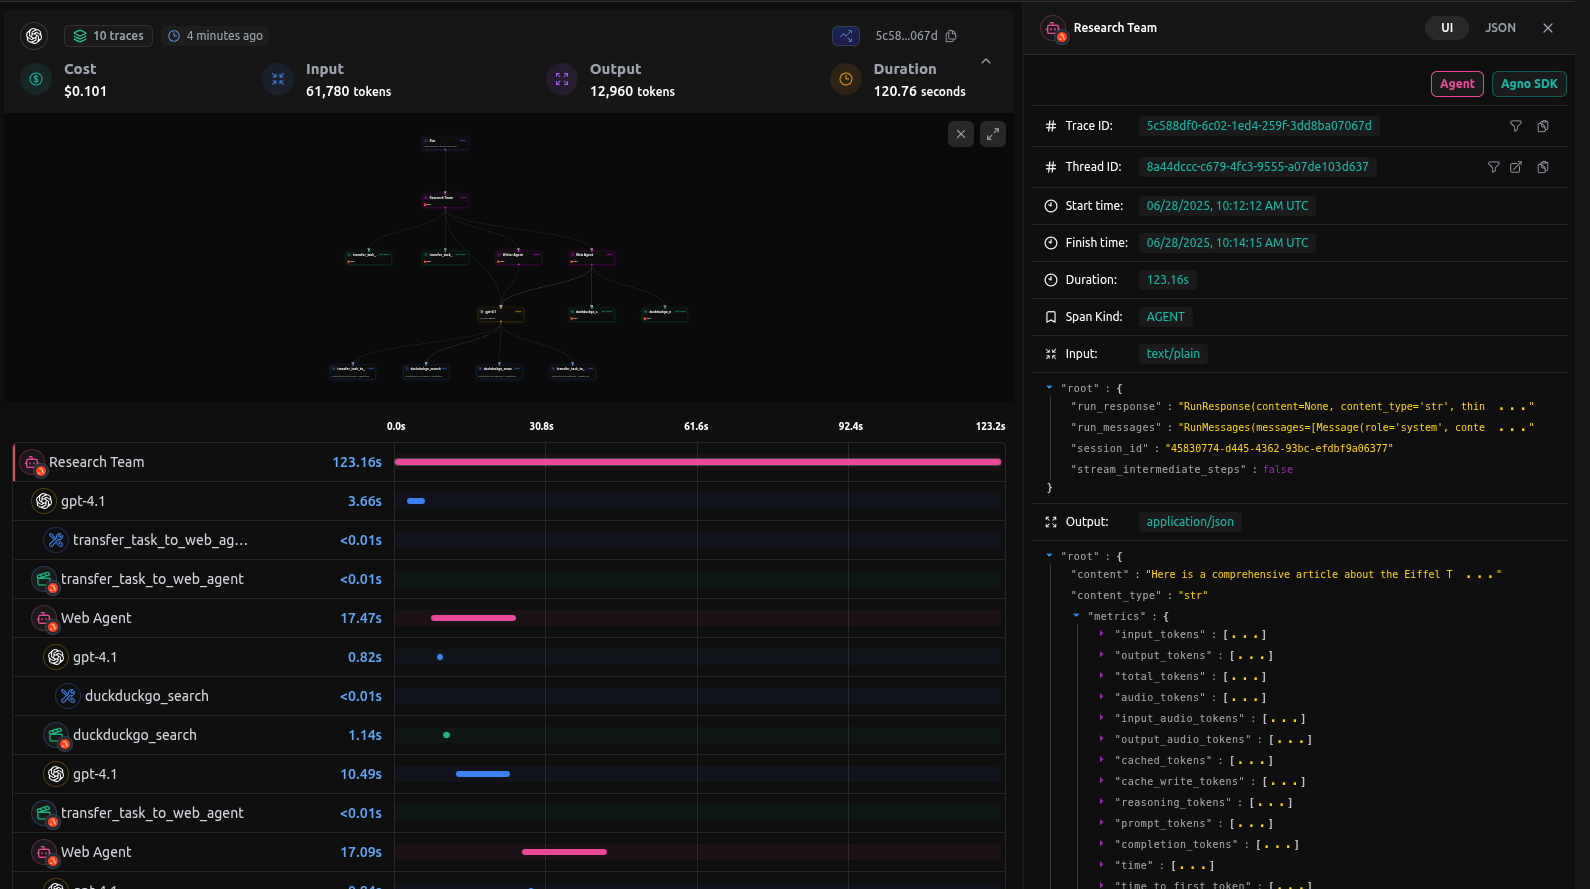Expand the input_tokens array
Screen dimensions: 1590x889
(1102, 634)
